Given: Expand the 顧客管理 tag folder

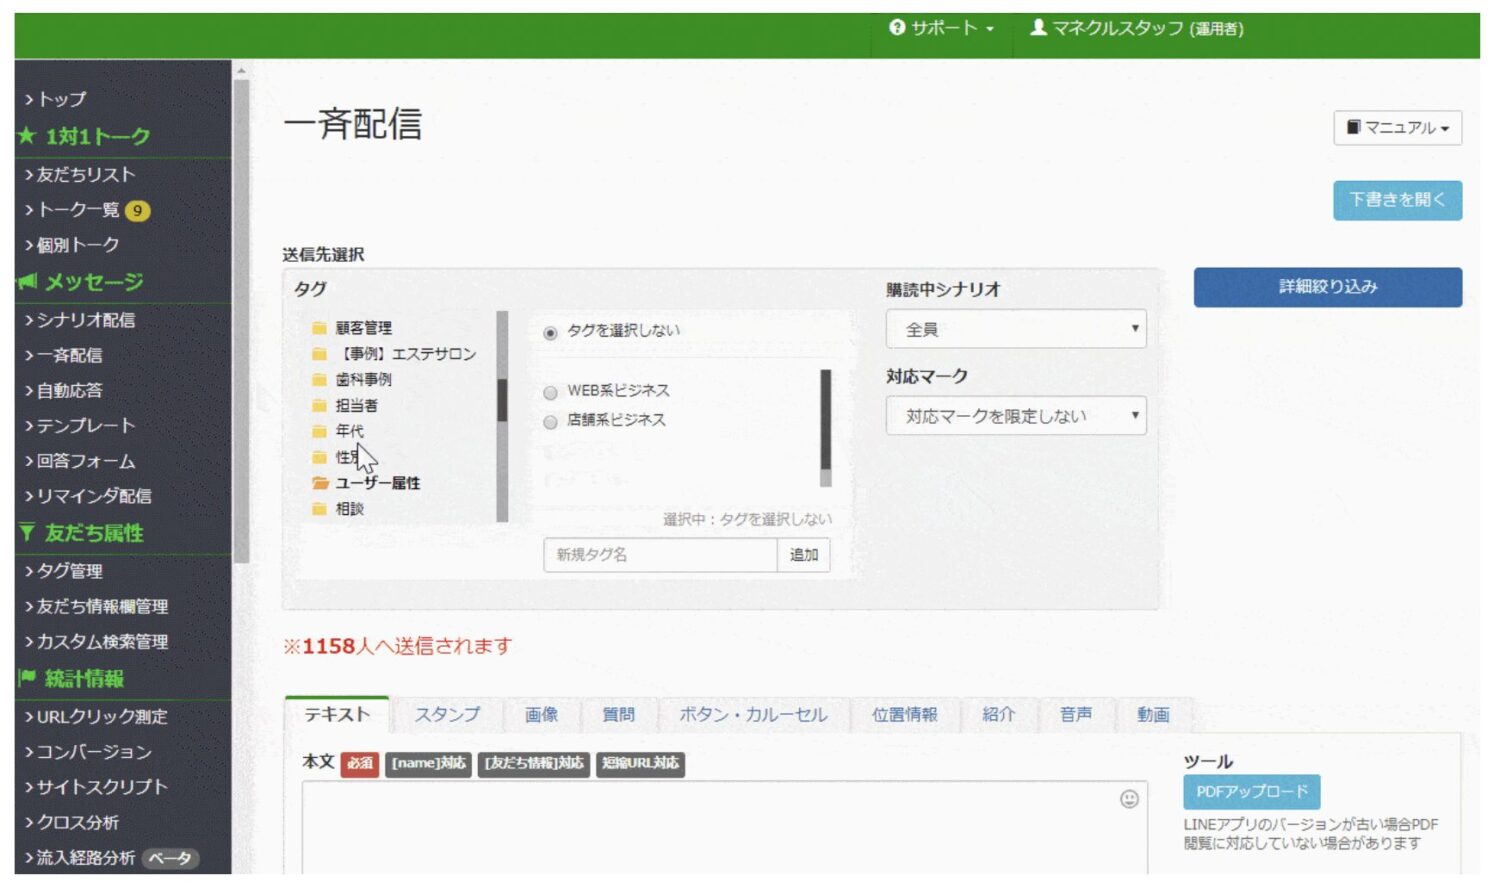Looking at the screenshot, I should click(x=363, y=328).
